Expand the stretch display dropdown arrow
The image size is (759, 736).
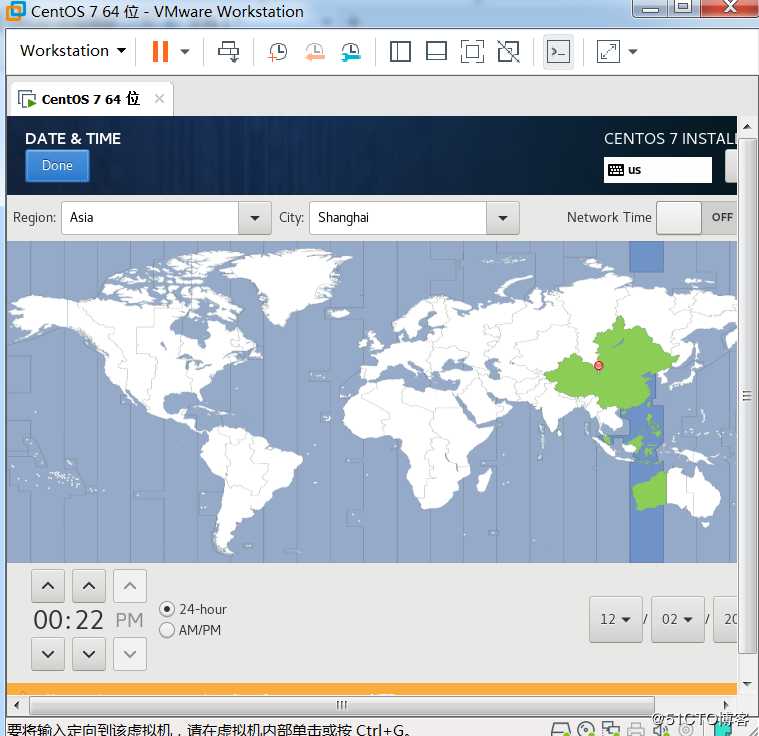(x=633, y=51)
